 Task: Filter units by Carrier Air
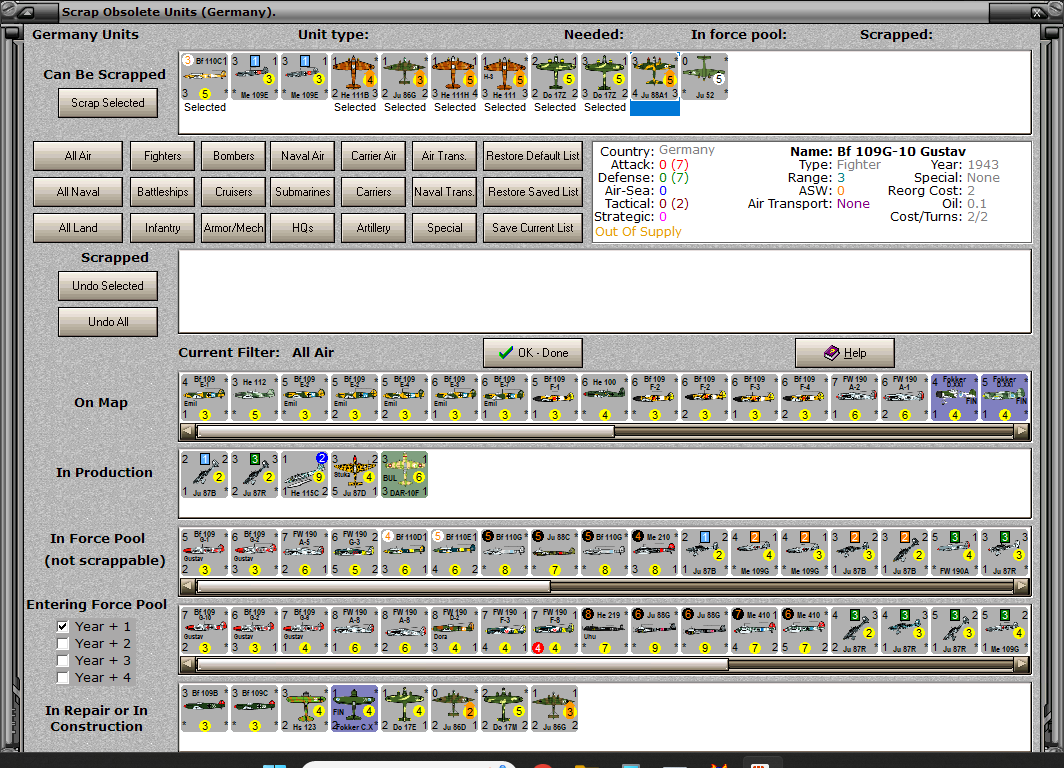[x=373, y=156]
